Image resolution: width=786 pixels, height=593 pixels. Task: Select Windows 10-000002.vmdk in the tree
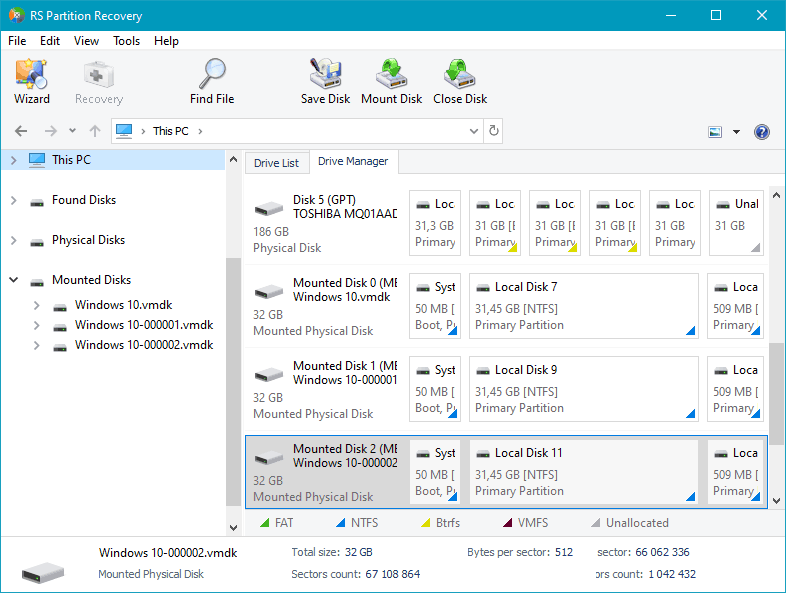tap(144, 345)
